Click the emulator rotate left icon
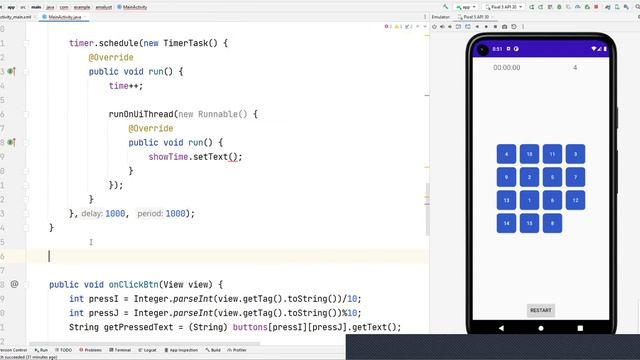Screen dimensions: 640x360 tap(458, 27)
